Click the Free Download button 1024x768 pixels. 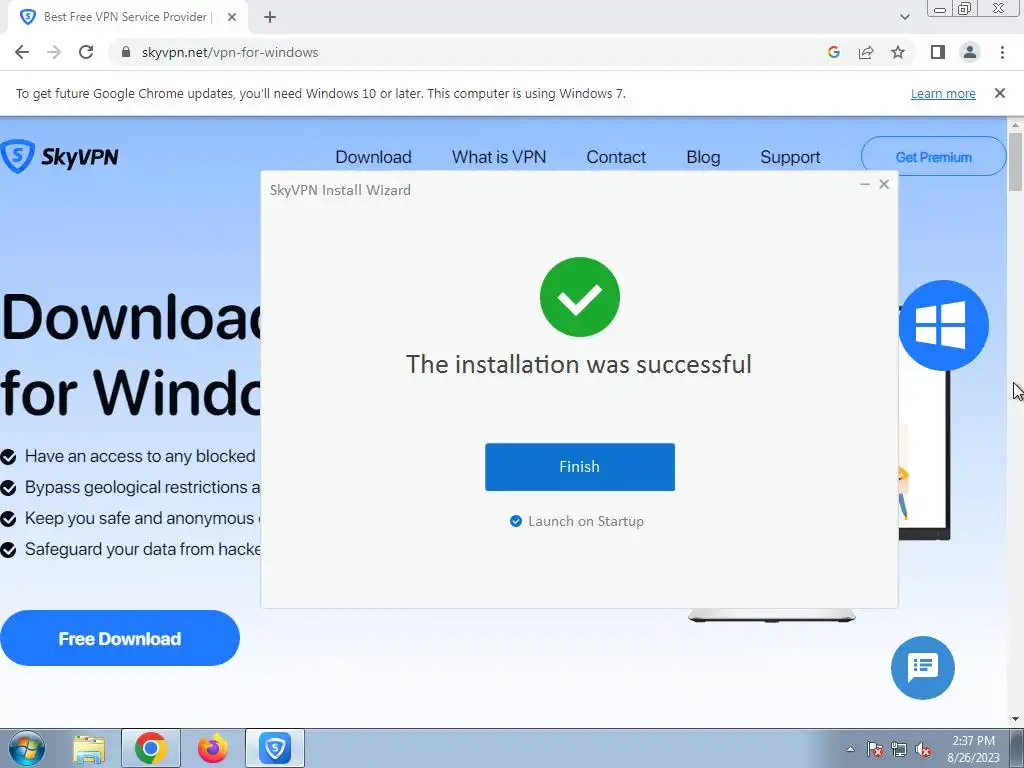(120, 638)
